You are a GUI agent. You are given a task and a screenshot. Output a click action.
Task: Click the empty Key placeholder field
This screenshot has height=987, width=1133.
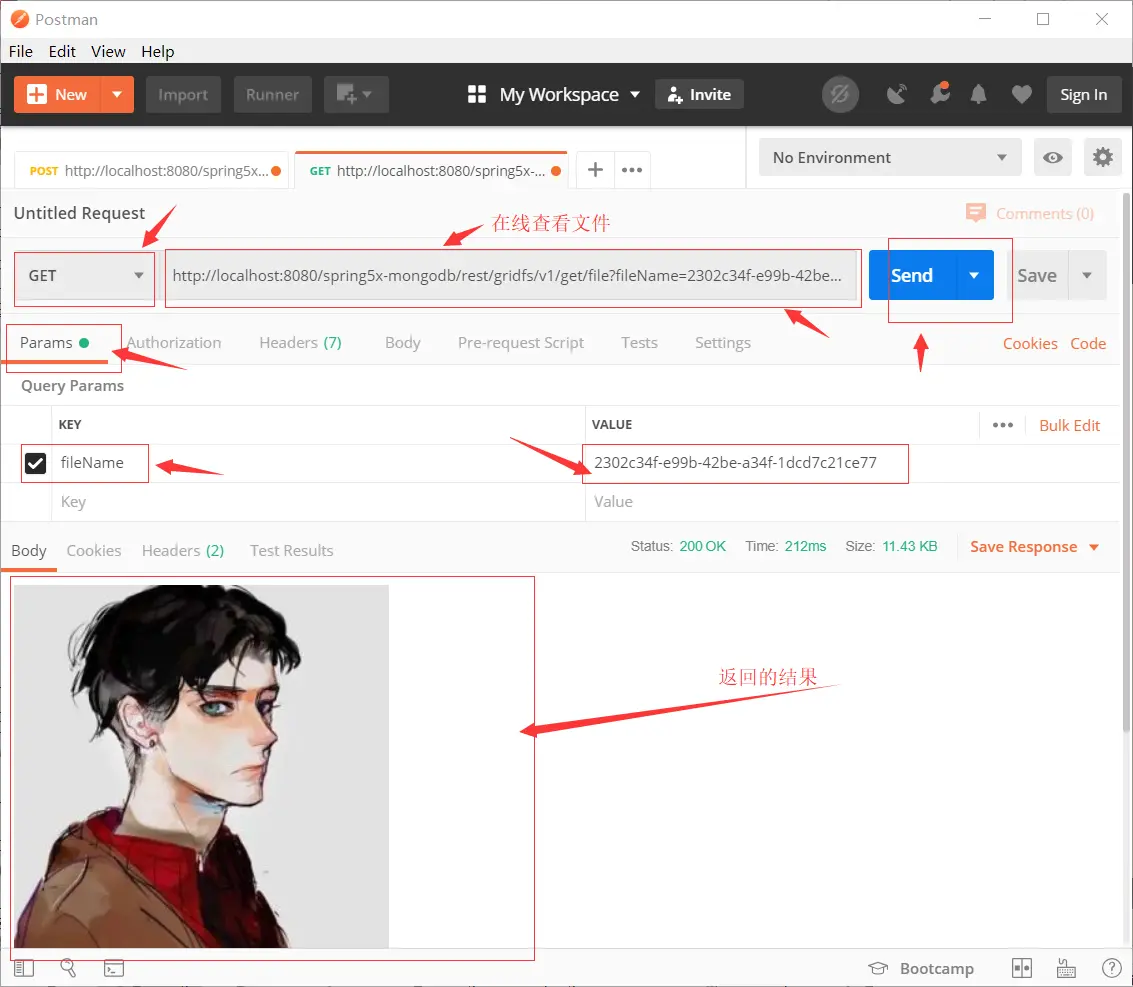click(x=318, y=501)
